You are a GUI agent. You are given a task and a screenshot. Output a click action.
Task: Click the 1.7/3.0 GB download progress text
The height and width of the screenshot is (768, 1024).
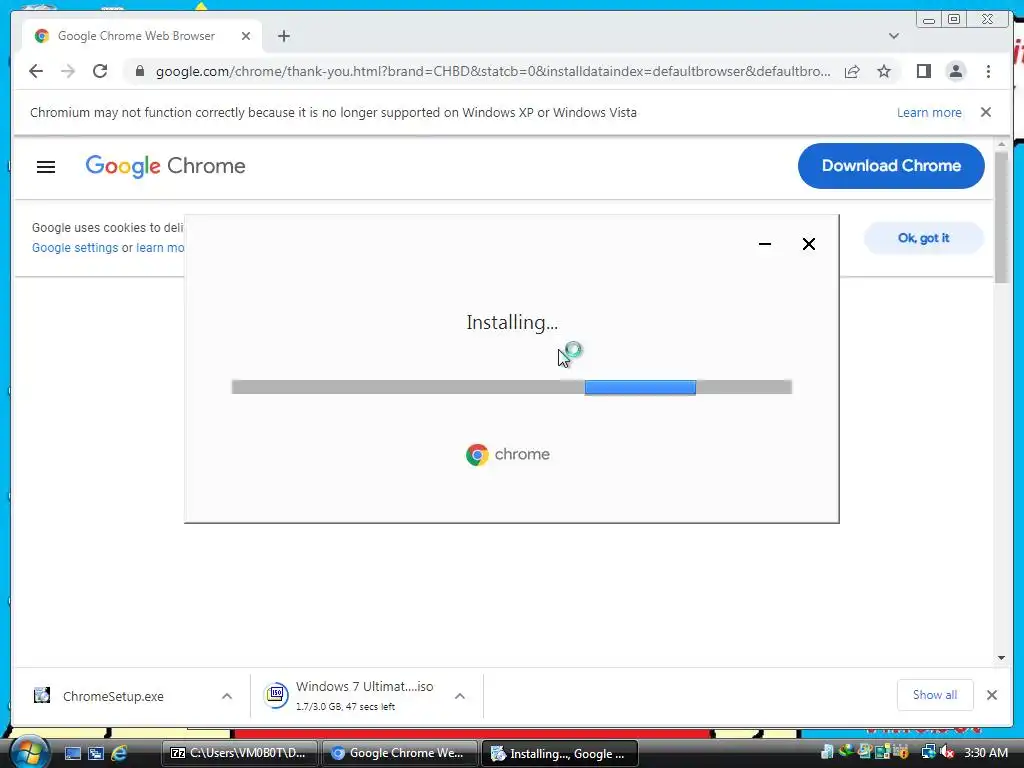coord(345,707)
